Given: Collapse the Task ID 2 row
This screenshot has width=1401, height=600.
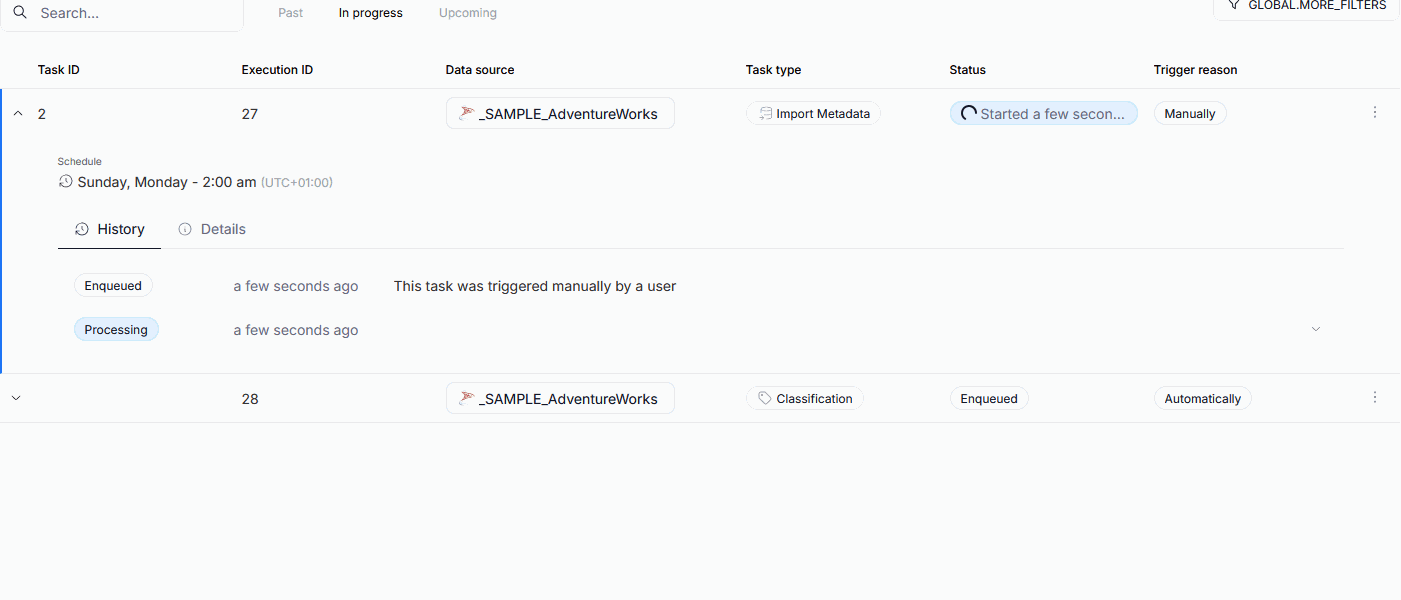Looking at the screenshot, I should click(17, 114).
